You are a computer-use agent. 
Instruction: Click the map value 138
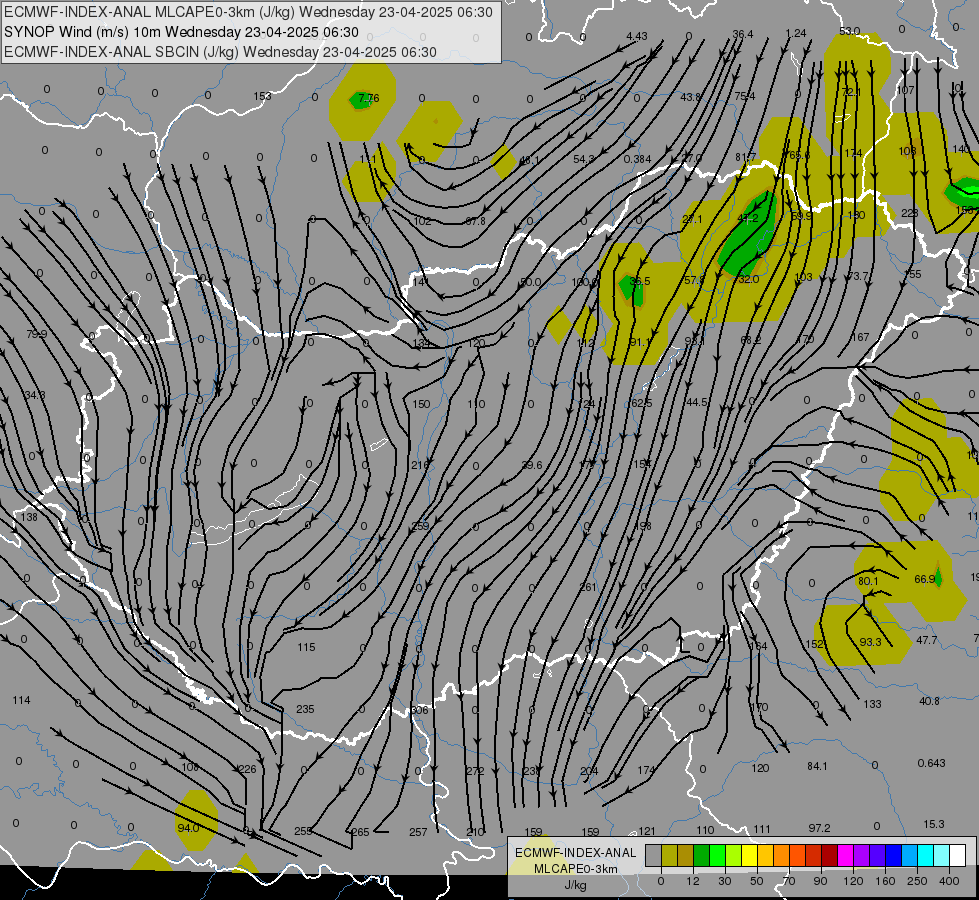29,517
